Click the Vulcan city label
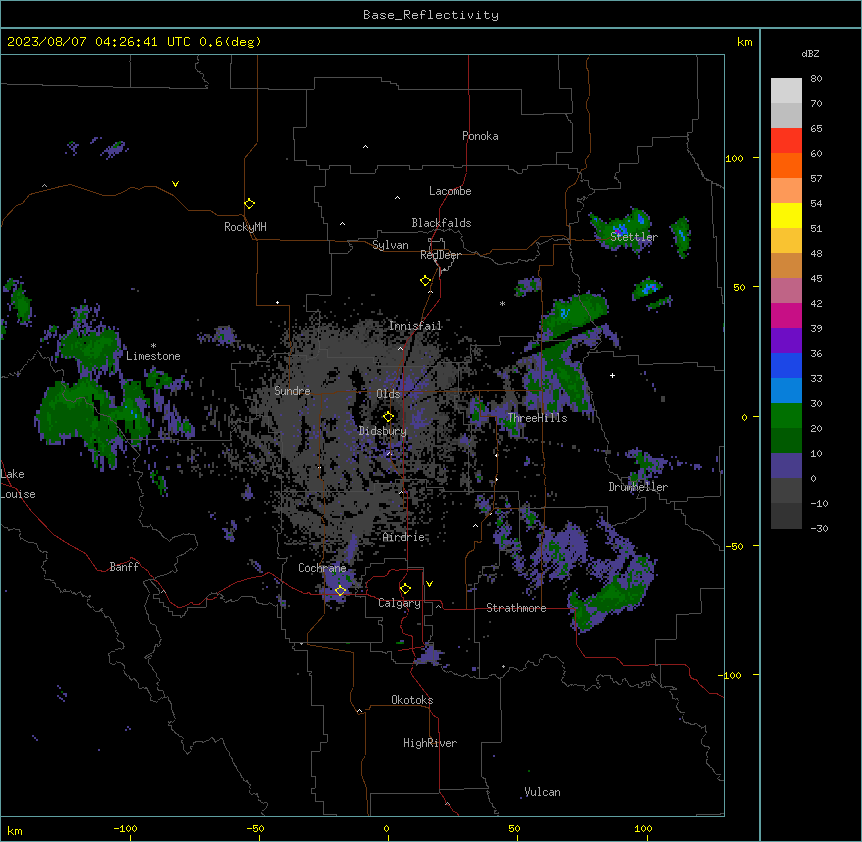The image size is (862, 842). click(x=542, y=792)
